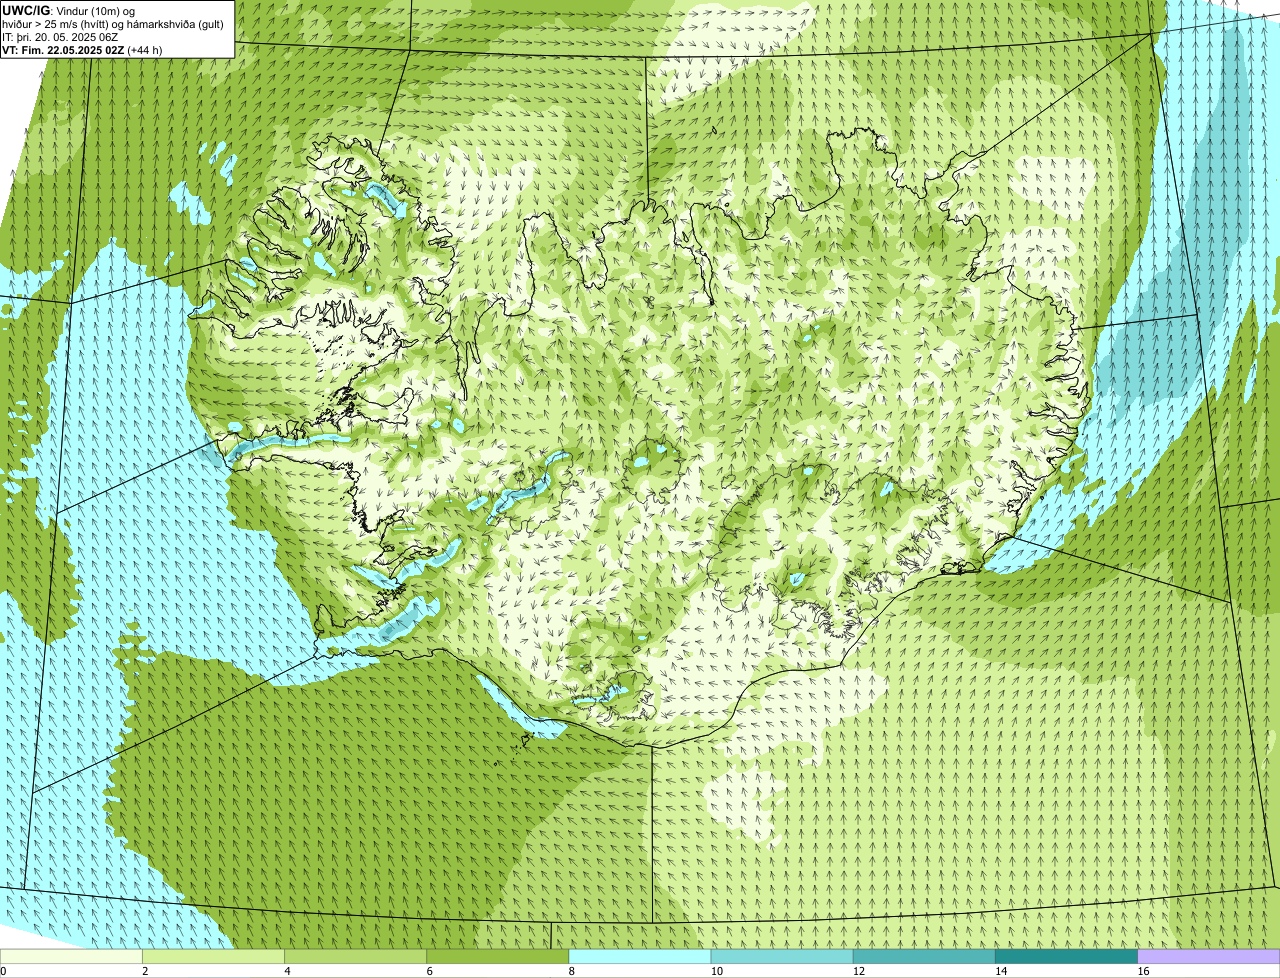Click the legend scale label '4'
The height and width of the screenshot is (978, 1280).
[287, 971]
